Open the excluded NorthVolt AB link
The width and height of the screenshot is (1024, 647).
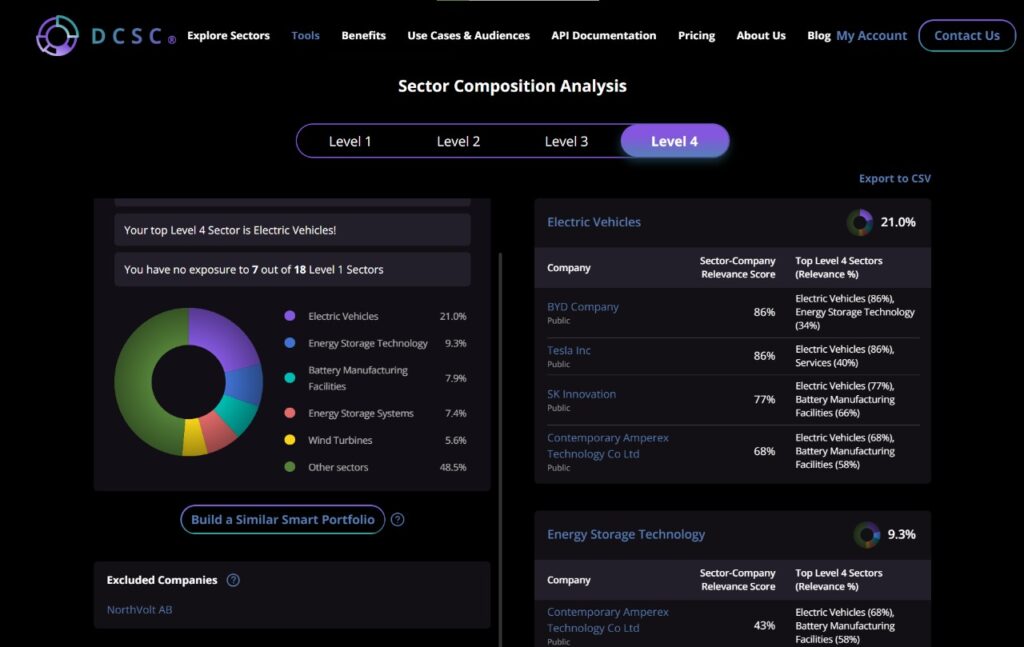139,610
